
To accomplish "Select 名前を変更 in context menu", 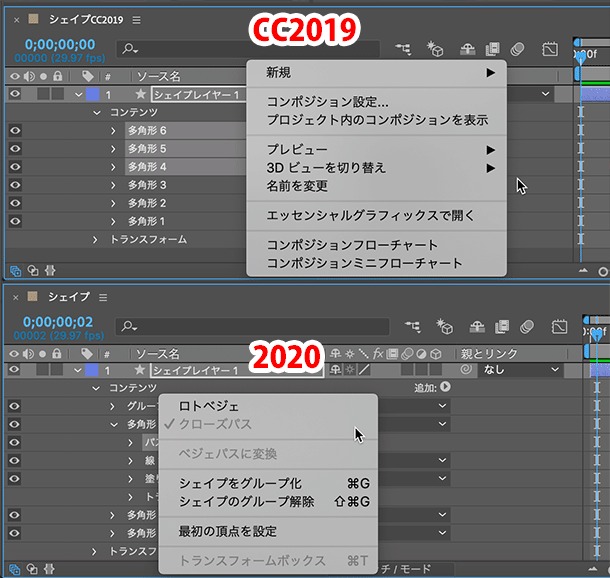I will (376, 186).
